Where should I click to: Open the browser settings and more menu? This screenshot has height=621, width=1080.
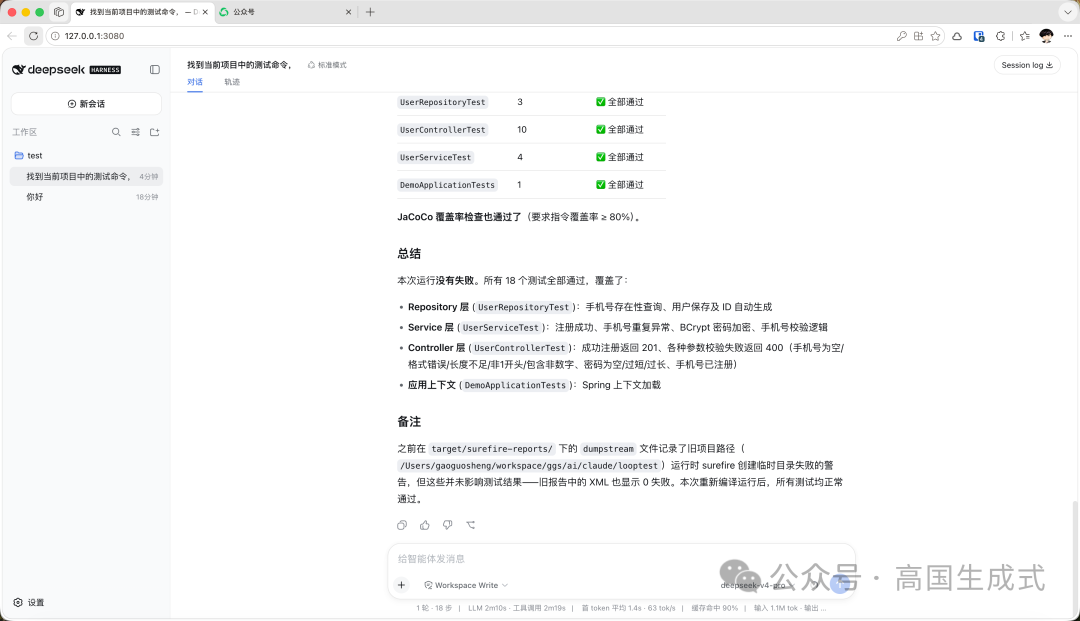pyautogui.click(x=1068, y=36)
